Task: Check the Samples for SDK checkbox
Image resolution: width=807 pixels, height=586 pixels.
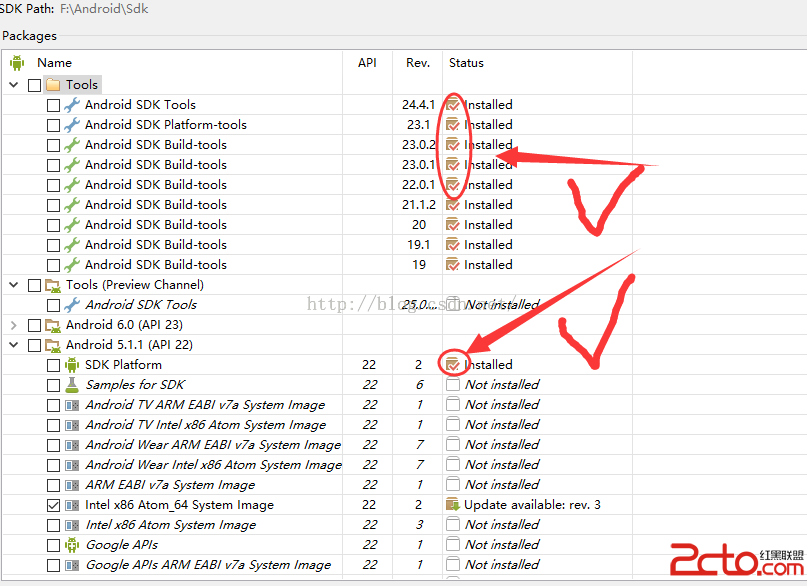Action: (53, 385)
